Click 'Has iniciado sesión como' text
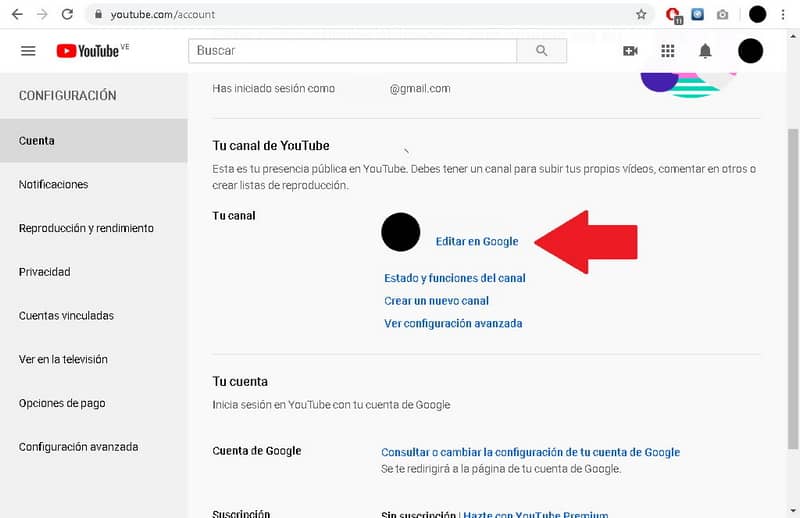The width and height of the screenshot is (800, 518). click(273, 88)
